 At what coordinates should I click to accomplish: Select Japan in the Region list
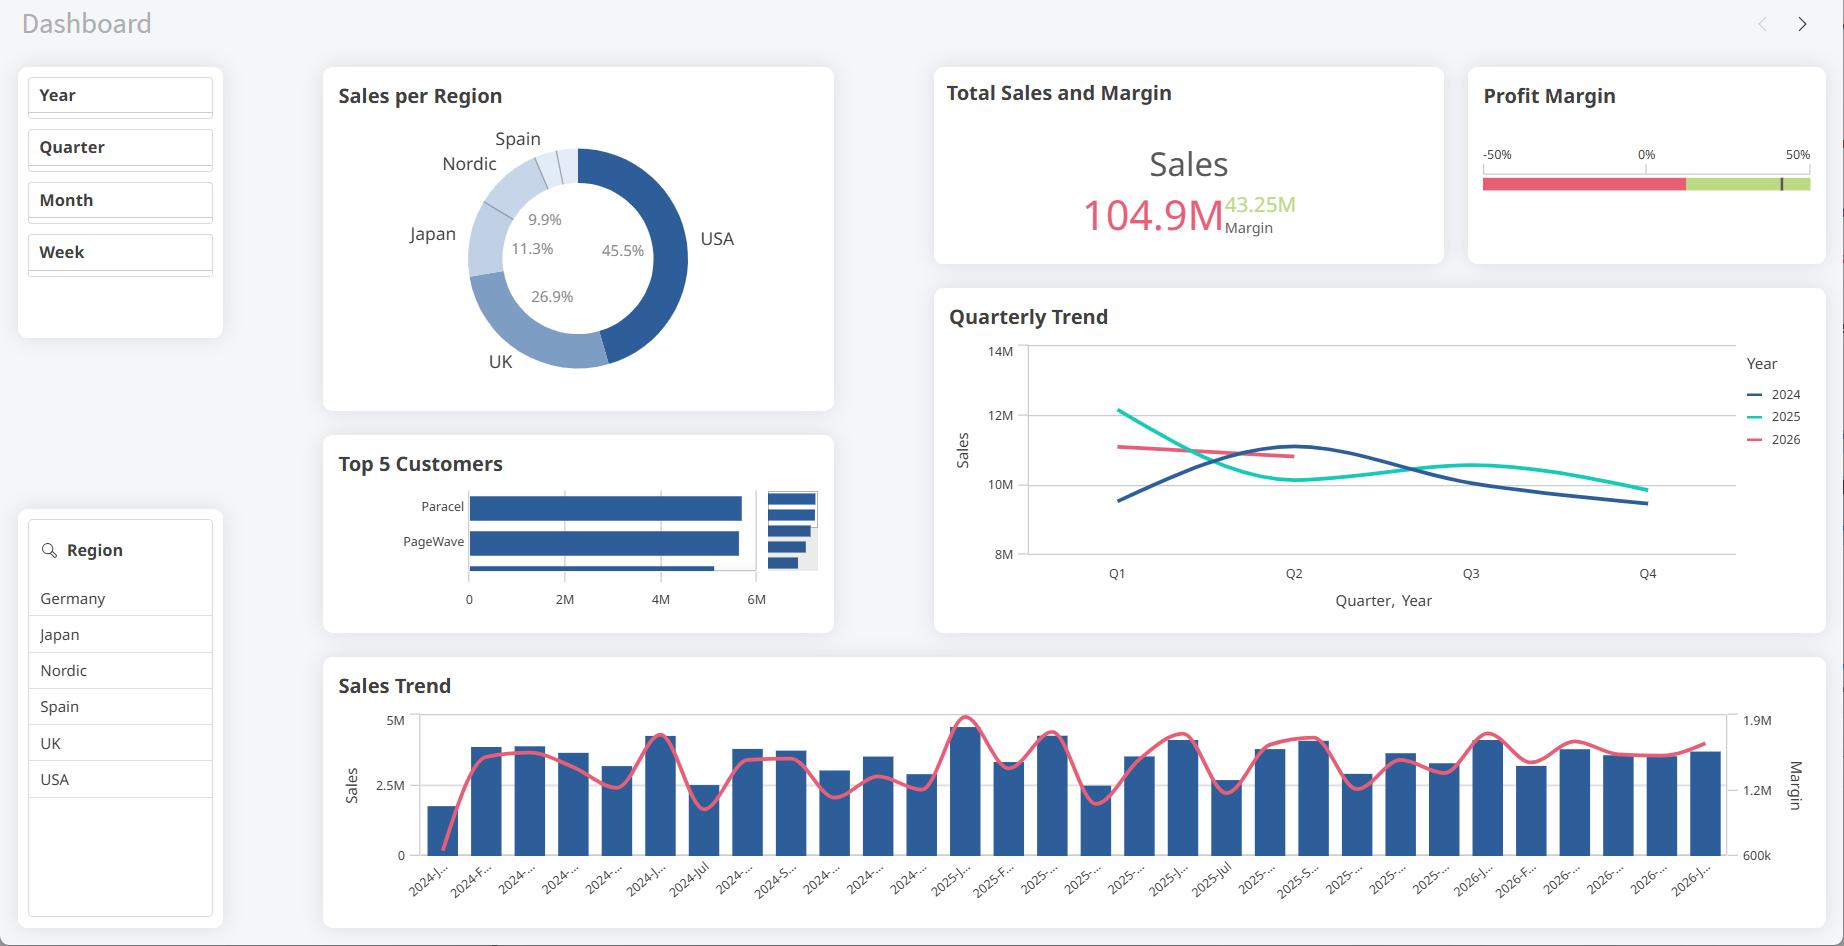click(x=120, y=634)
